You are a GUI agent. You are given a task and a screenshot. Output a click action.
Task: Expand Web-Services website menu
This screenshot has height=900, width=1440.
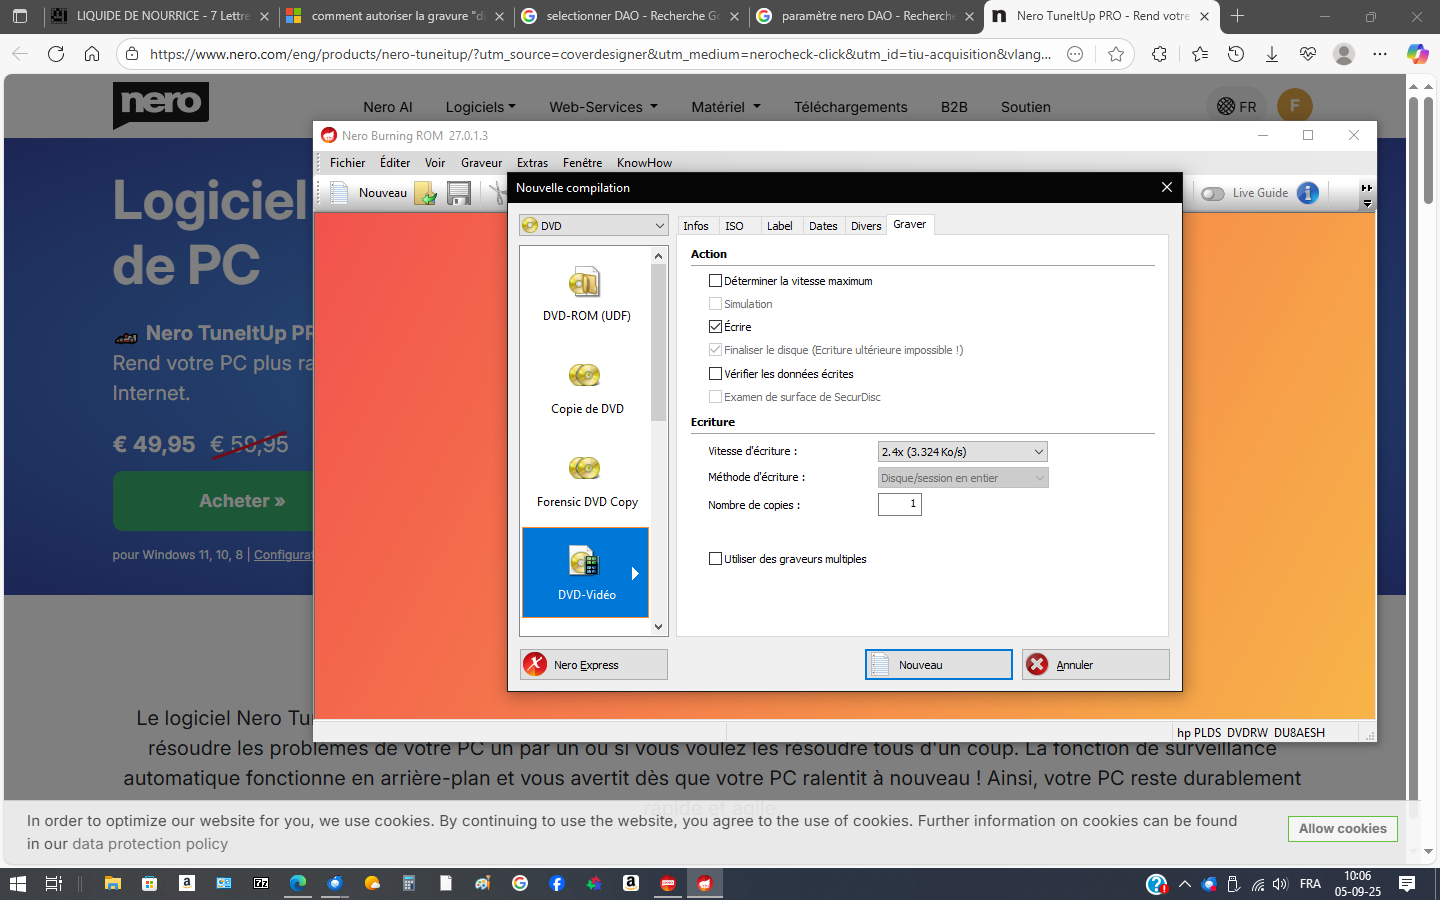(x=604, y=107)
